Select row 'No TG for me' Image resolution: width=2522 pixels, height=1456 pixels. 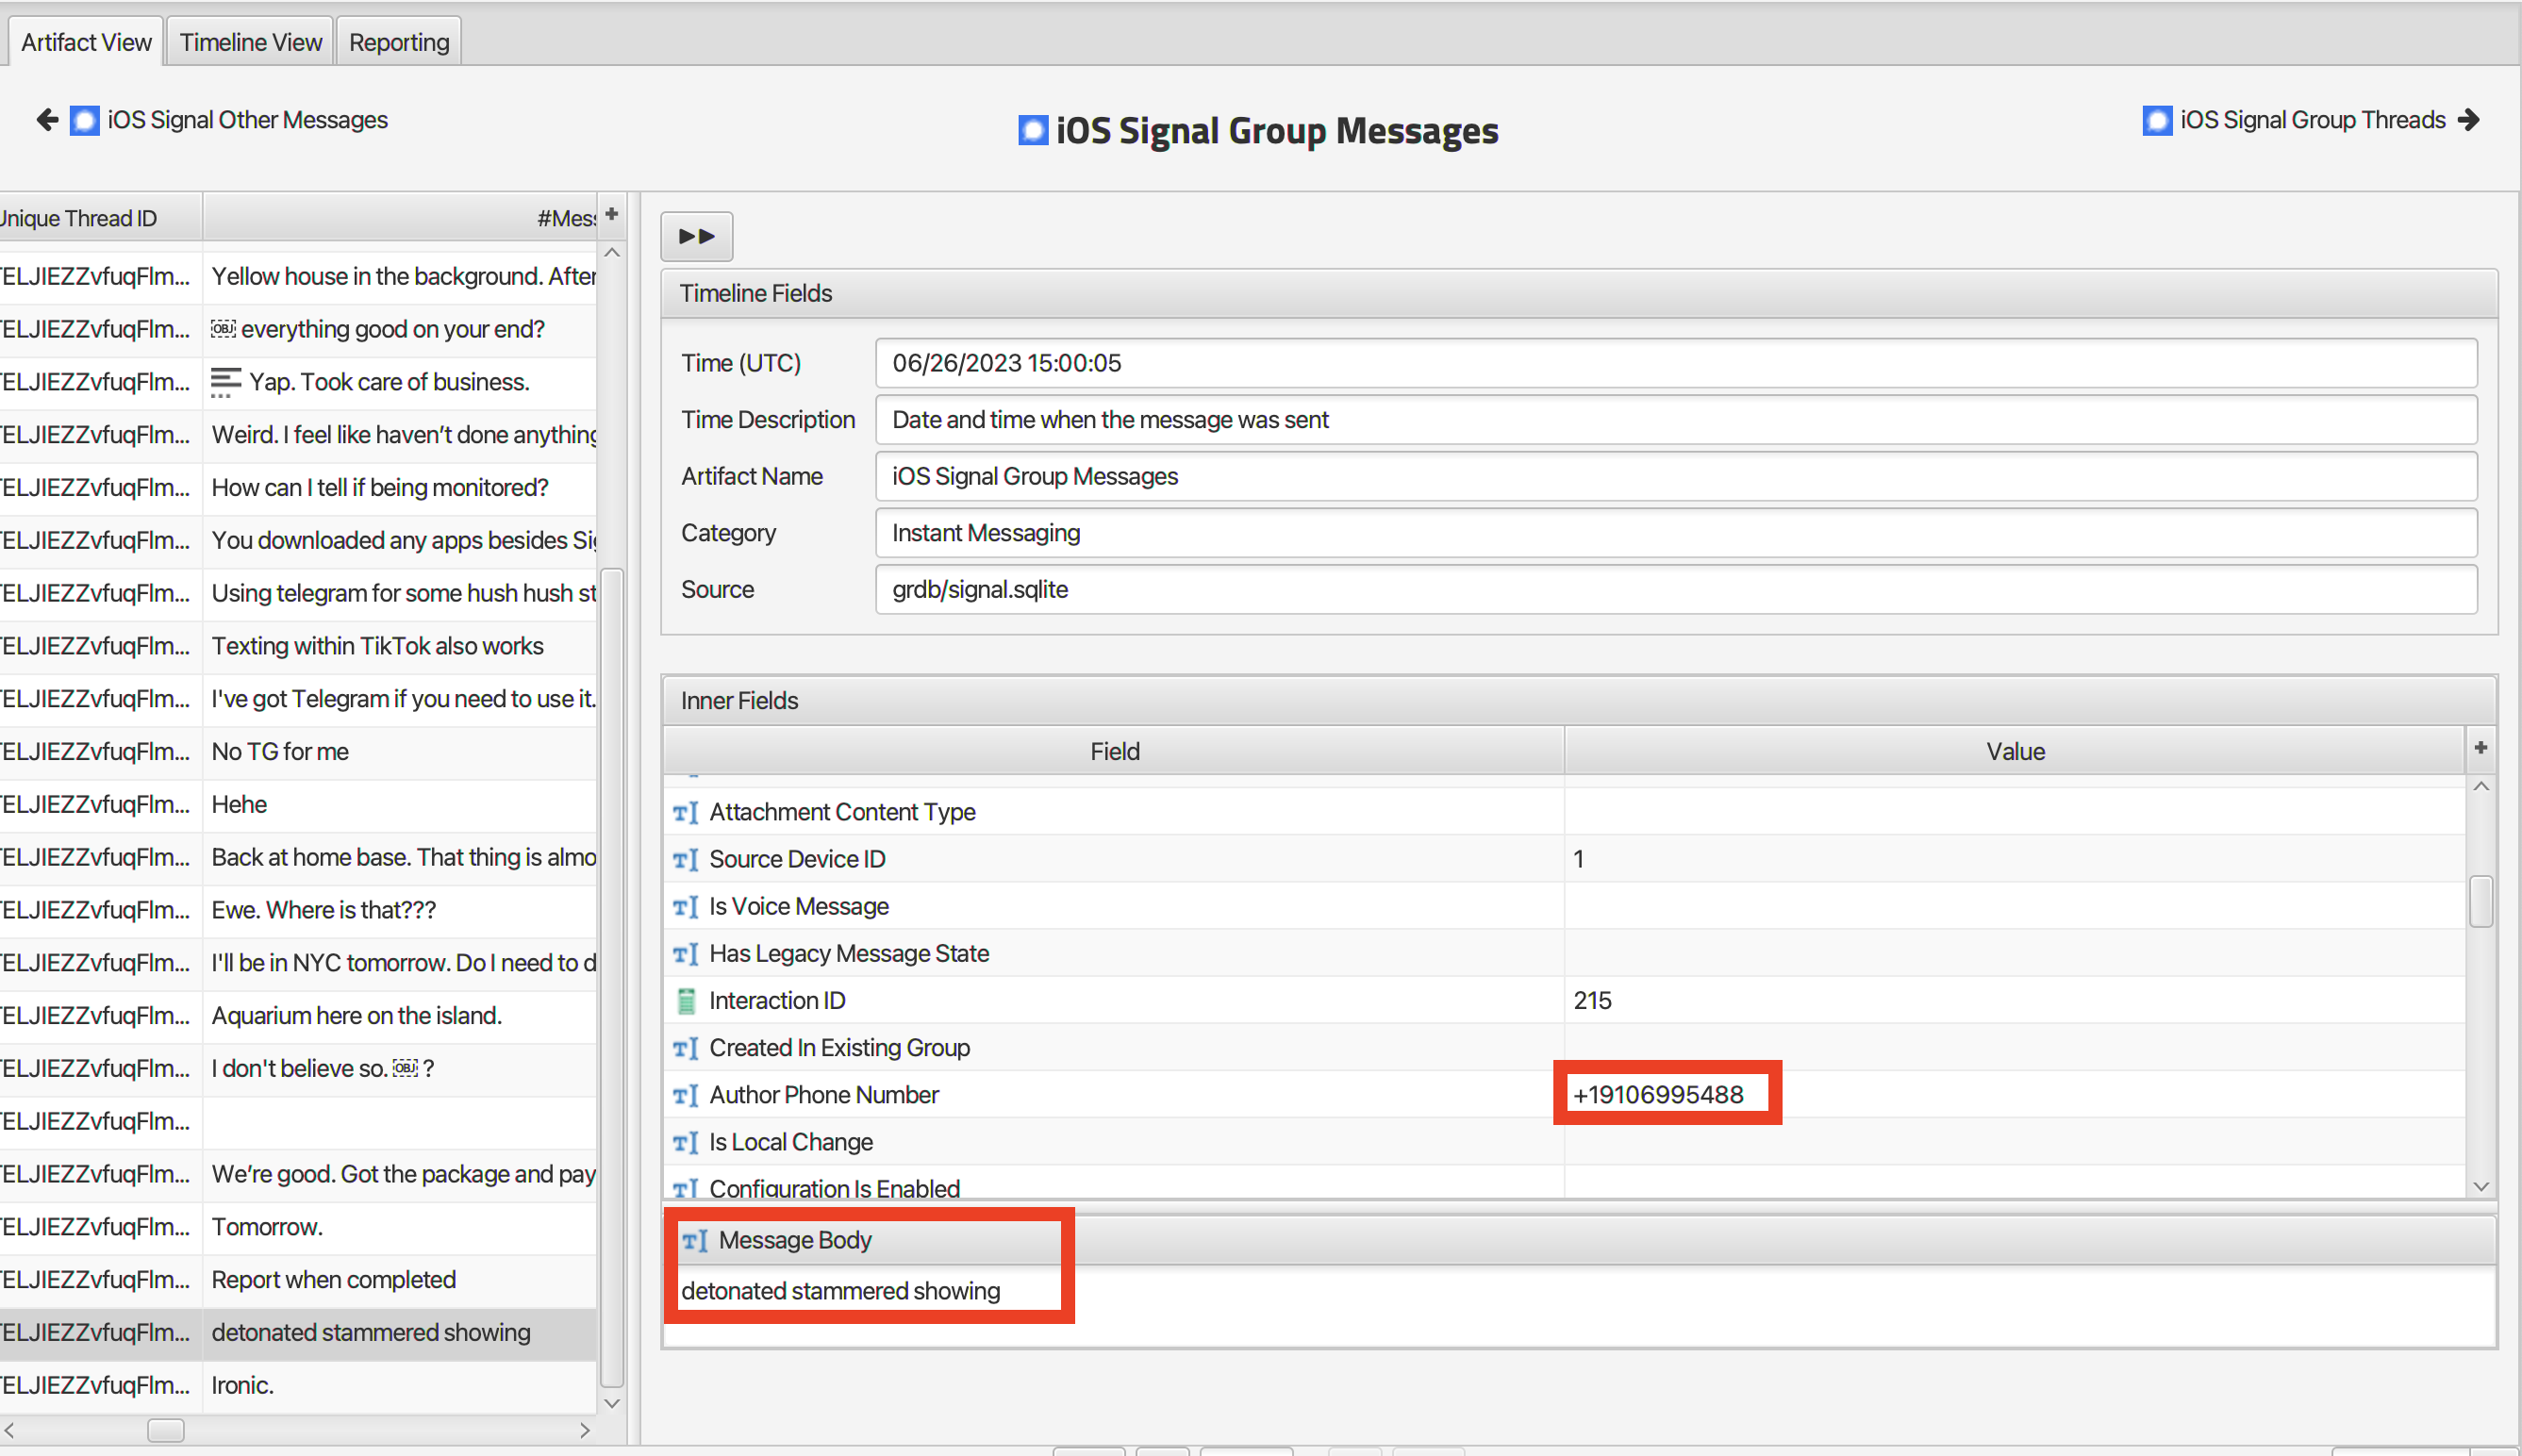[x=298, y=751]
